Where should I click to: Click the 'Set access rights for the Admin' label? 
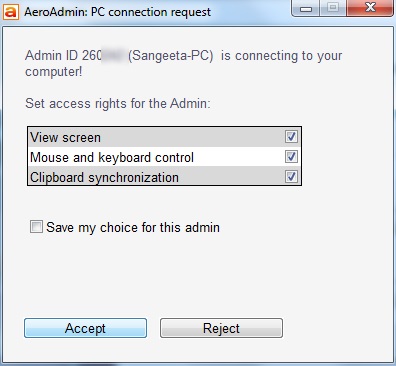118,104
